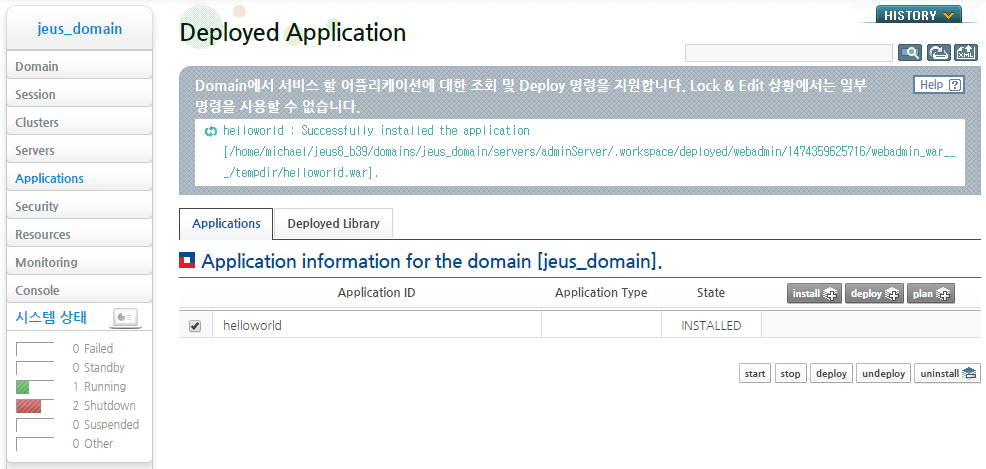Click the Shutdown status bar indicator

pyautogui.click(x=35, y=406)
